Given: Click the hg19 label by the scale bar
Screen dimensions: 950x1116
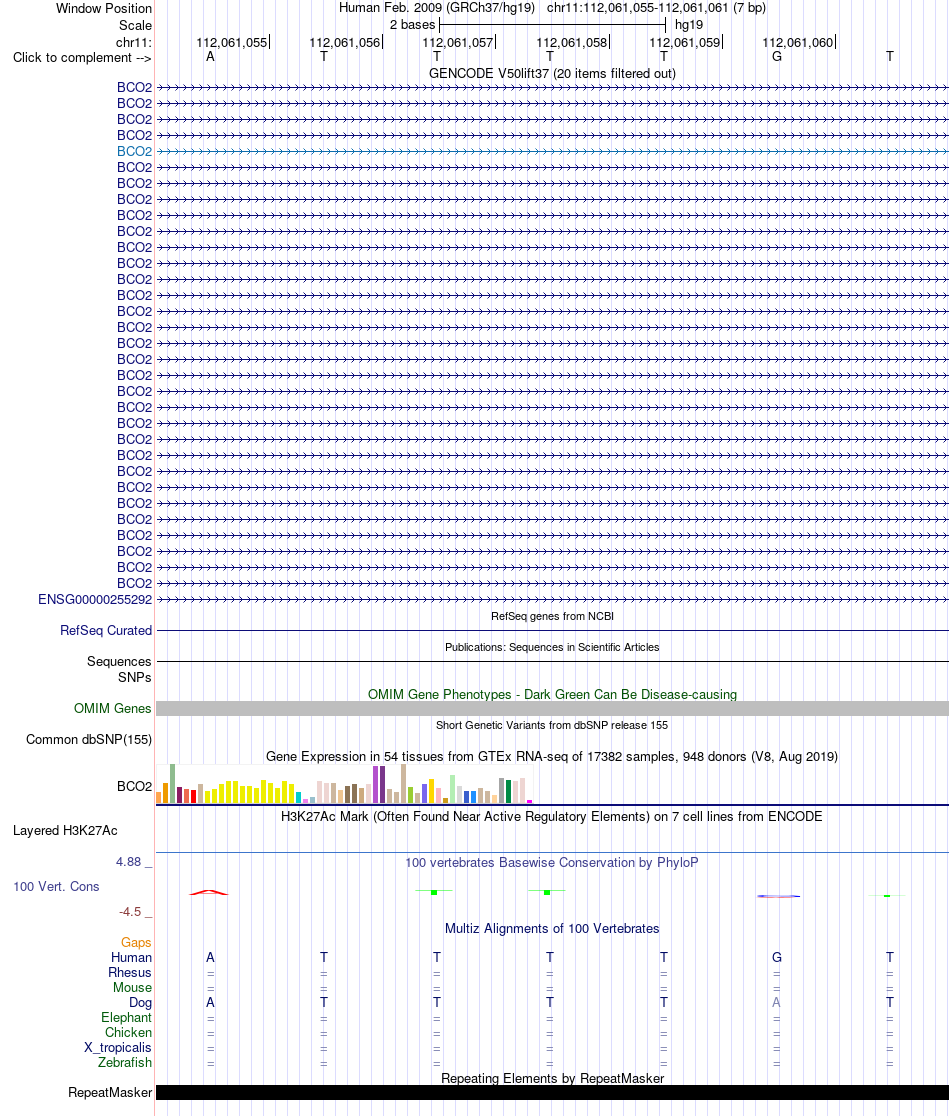Looking at the screenshot, I should coord(689,25).
